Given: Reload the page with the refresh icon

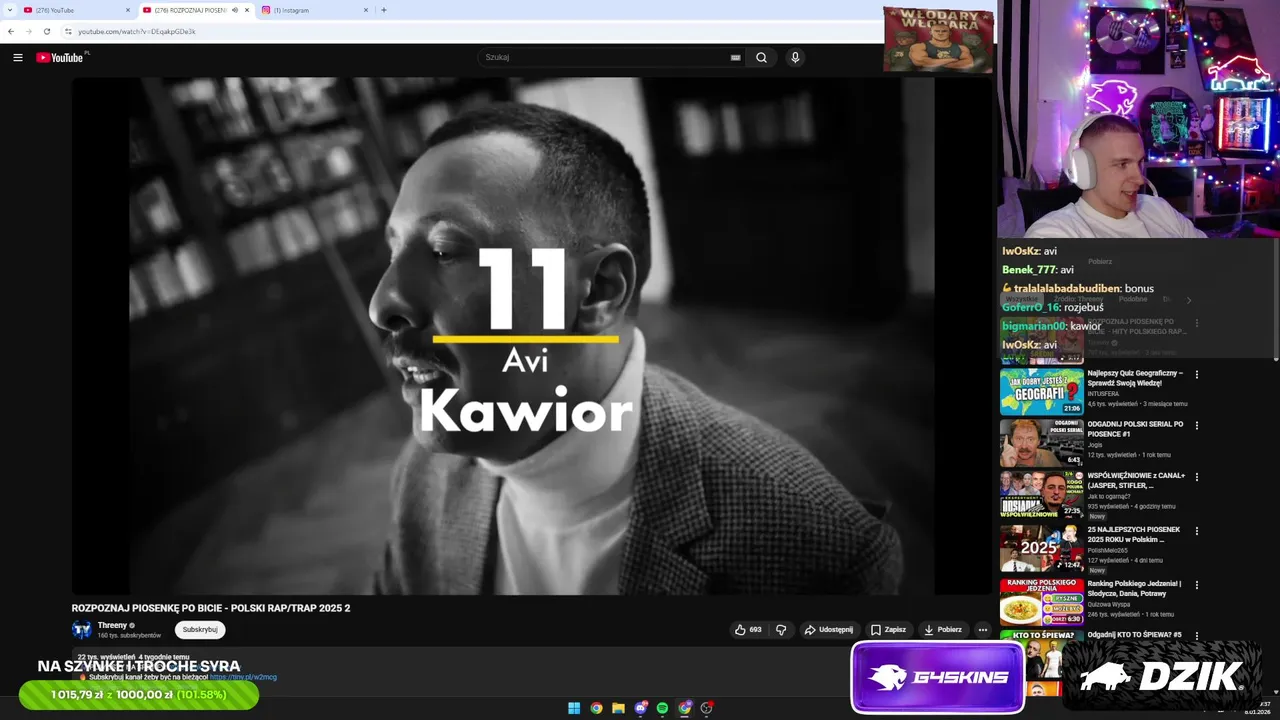Looking at the screenshot, I should coord(46,32).
